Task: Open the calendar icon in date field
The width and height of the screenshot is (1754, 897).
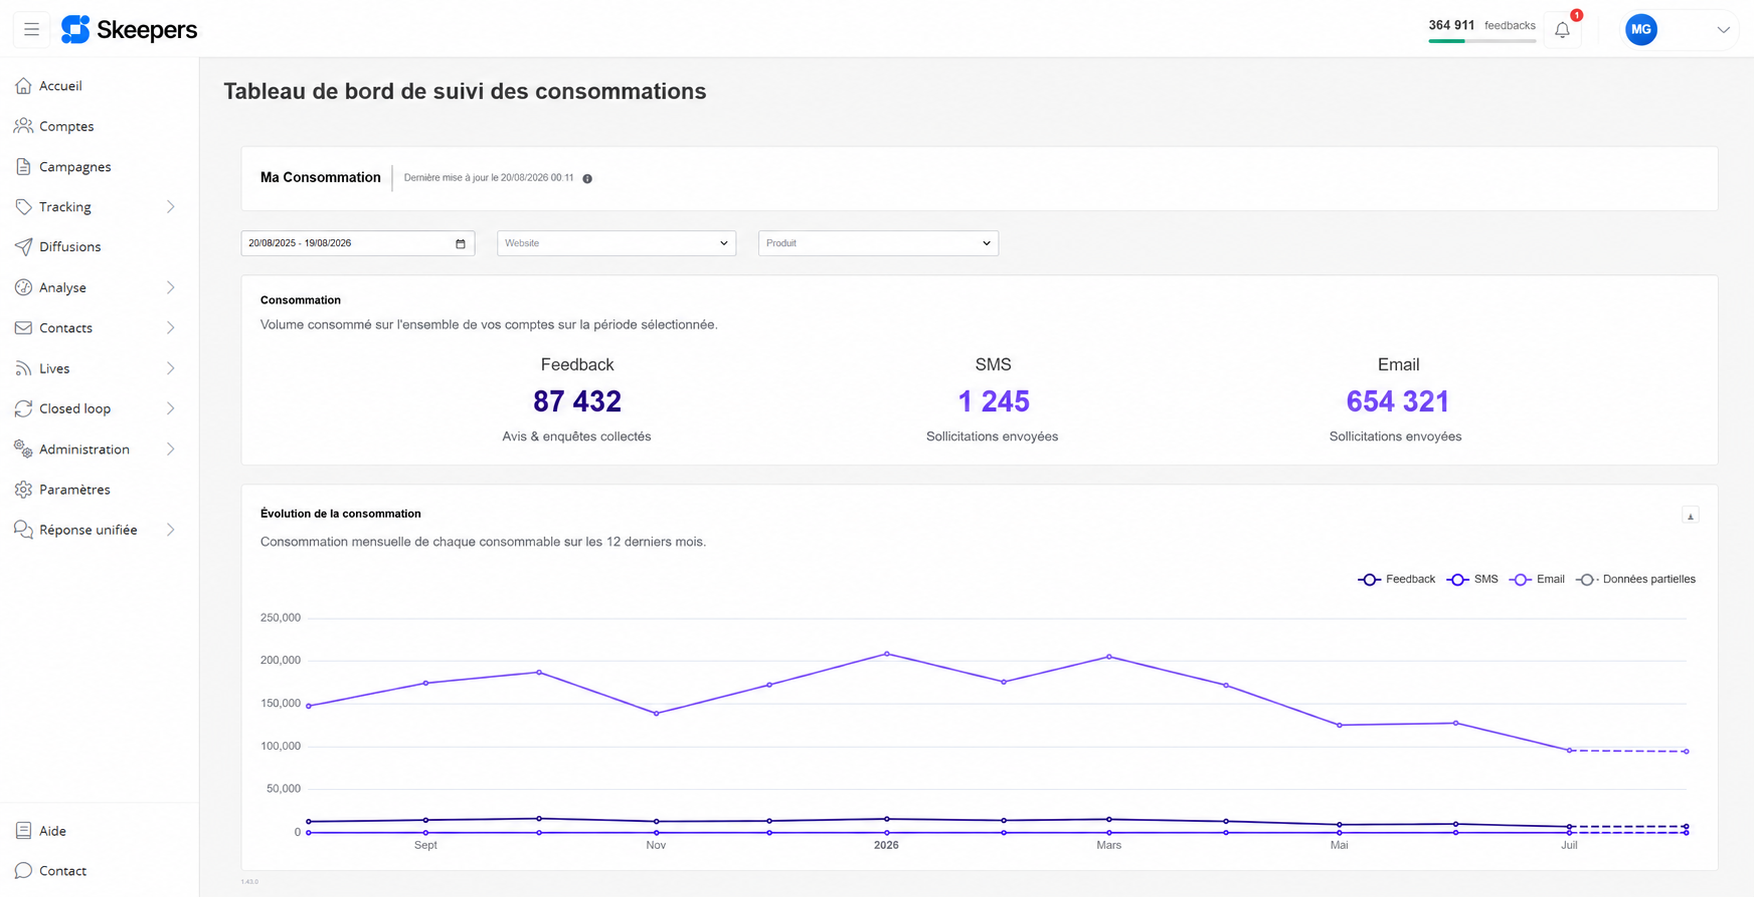Action: click(460, 244)
